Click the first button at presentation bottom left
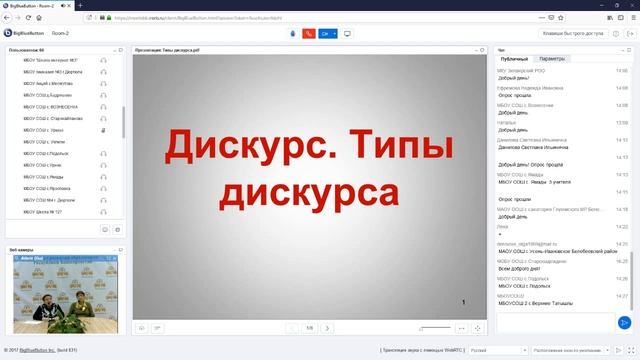640x360 pixels. click(x=142, y=328)
